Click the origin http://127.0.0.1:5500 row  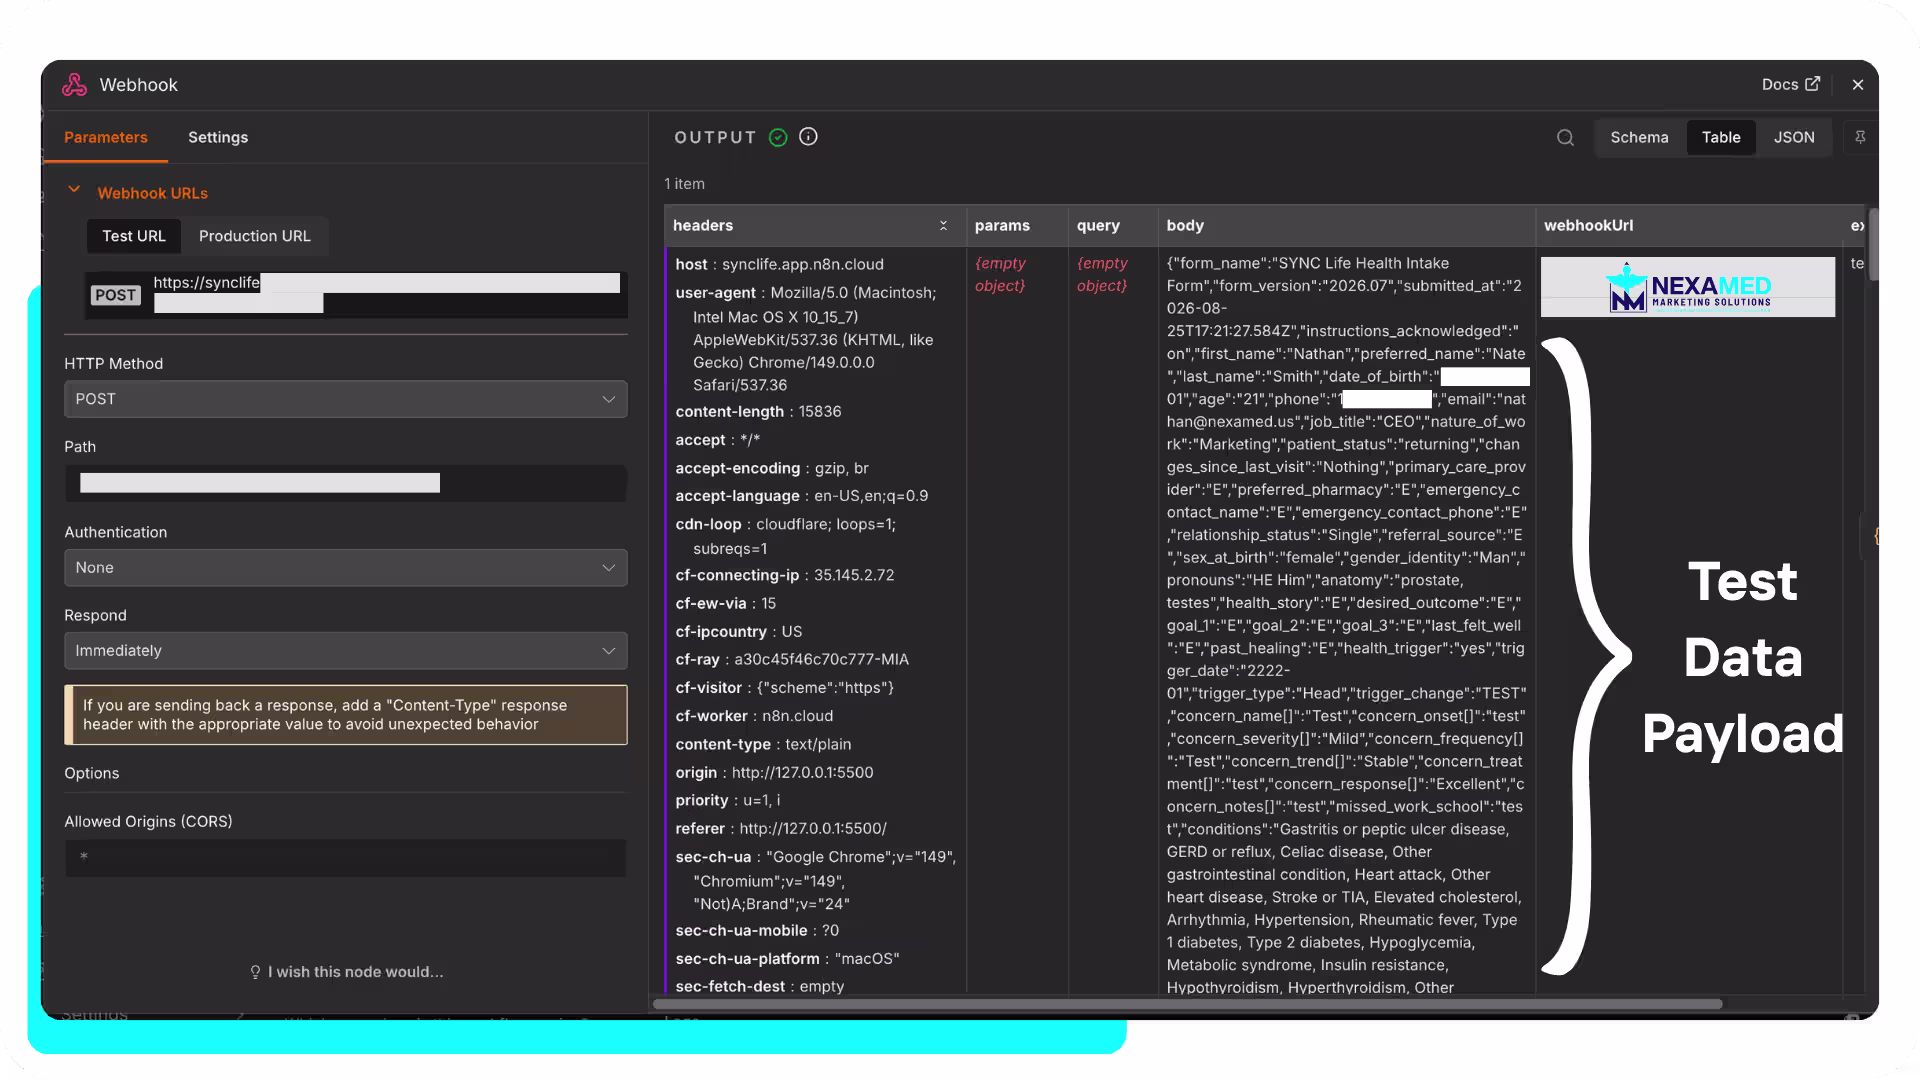click(x=774, y=773)
